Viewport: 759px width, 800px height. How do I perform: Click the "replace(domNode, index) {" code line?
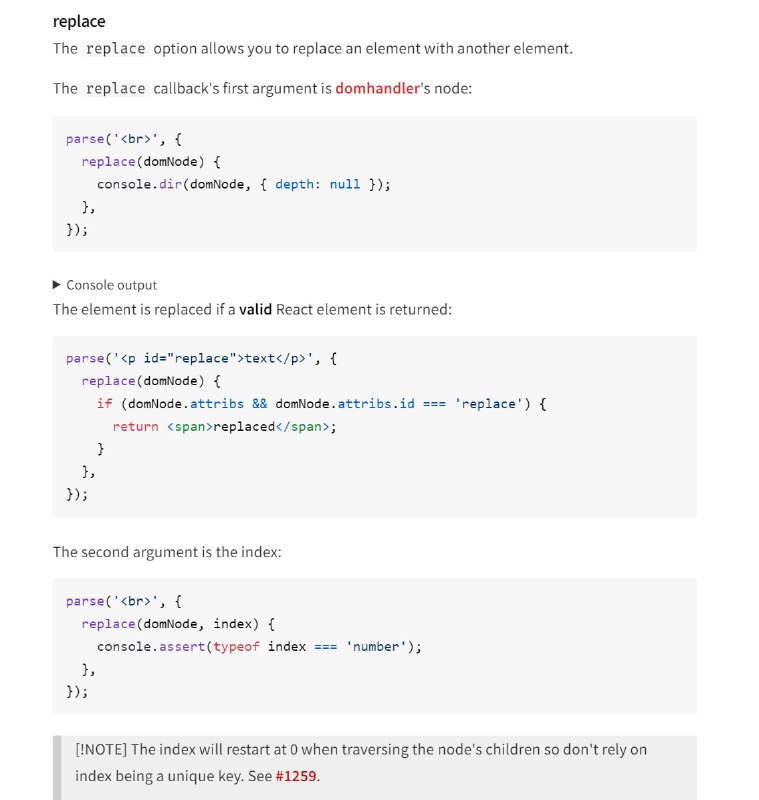178,623
